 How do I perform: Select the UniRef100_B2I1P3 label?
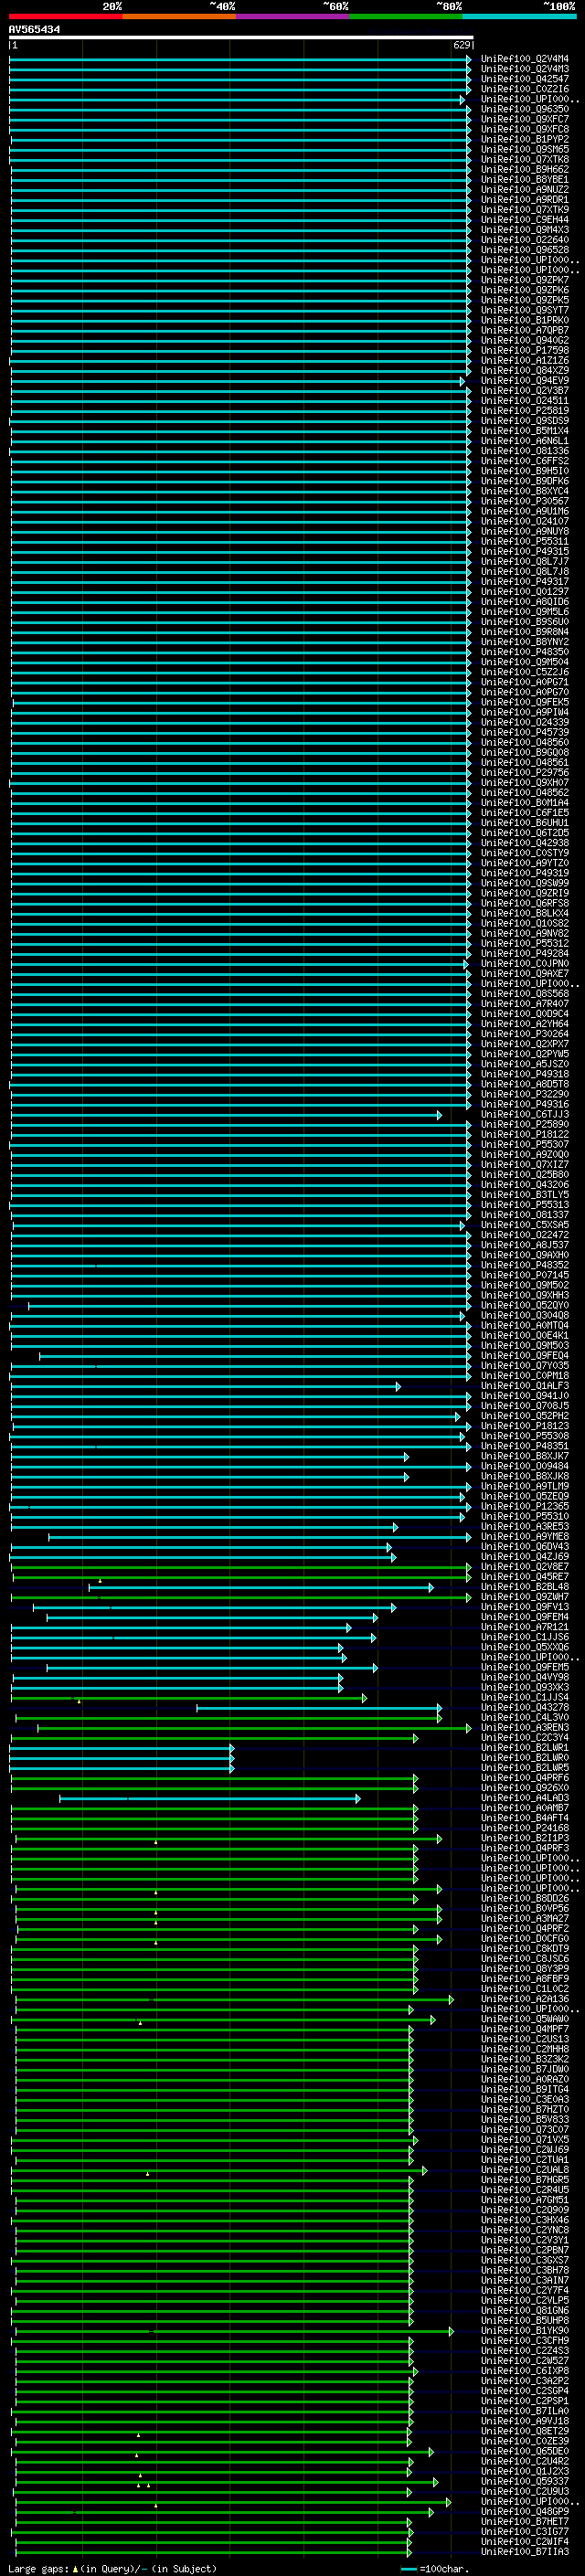tap(525, 1837)
